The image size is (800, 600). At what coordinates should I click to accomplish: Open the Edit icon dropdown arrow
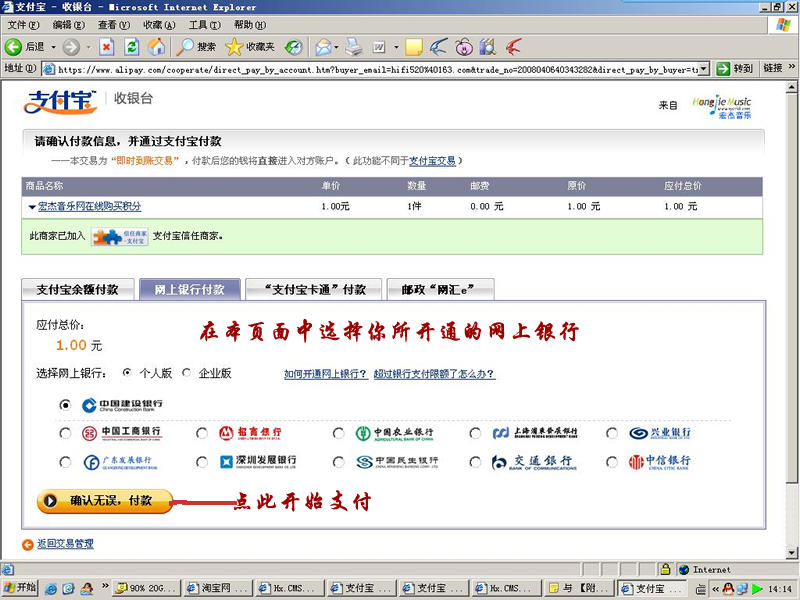click(396, 47)
